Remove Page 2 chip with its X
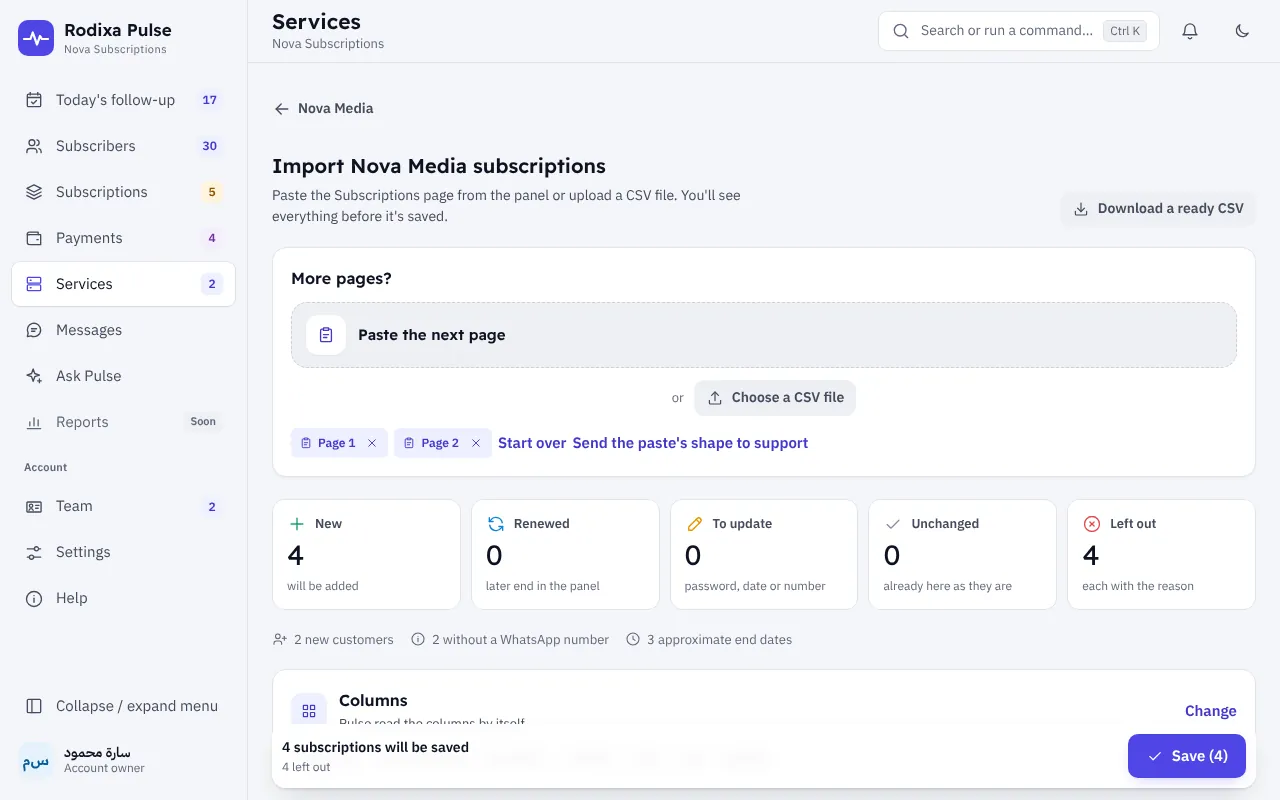The image size is (1280, 800). click(x=476, y=443)
